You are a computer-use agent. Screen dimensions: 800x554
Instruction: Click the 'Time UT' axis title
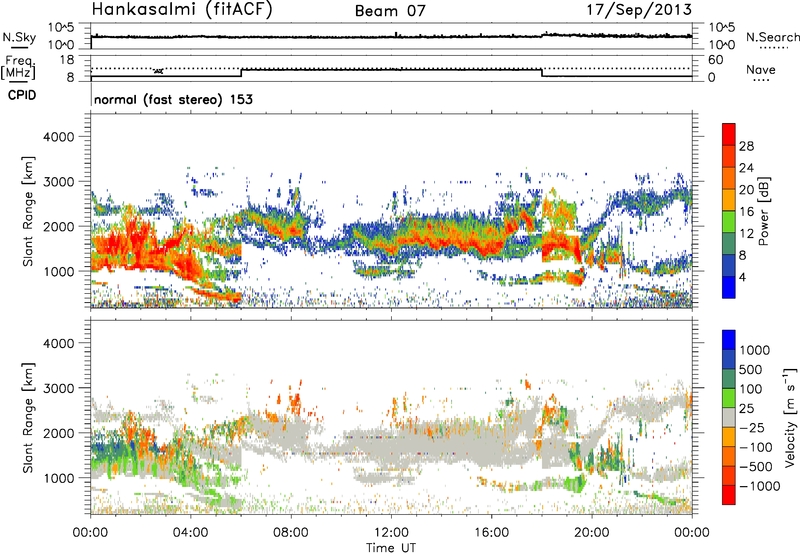391,548
